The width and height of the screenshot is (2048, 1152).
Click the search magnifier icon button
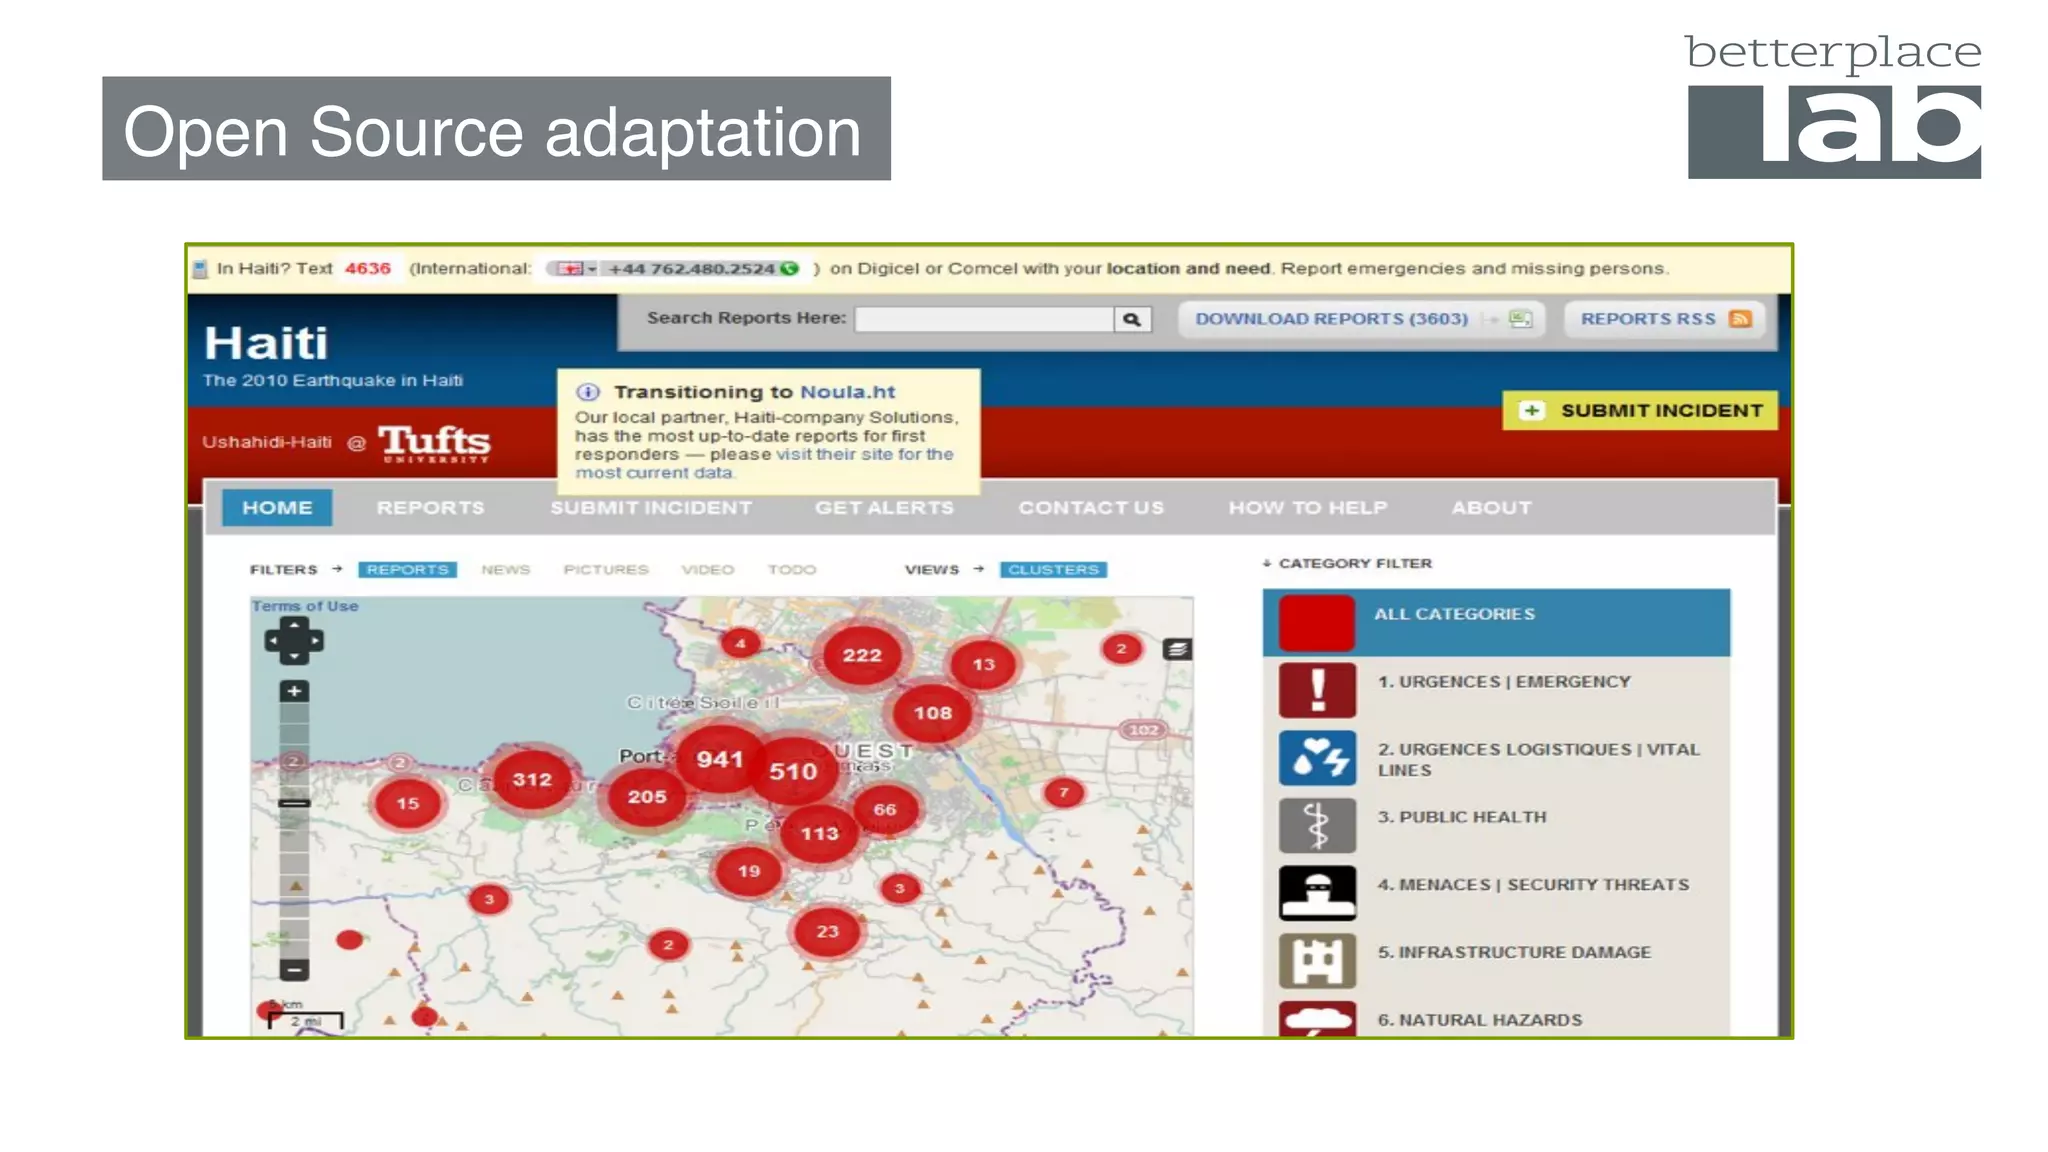pos(1131,320)
